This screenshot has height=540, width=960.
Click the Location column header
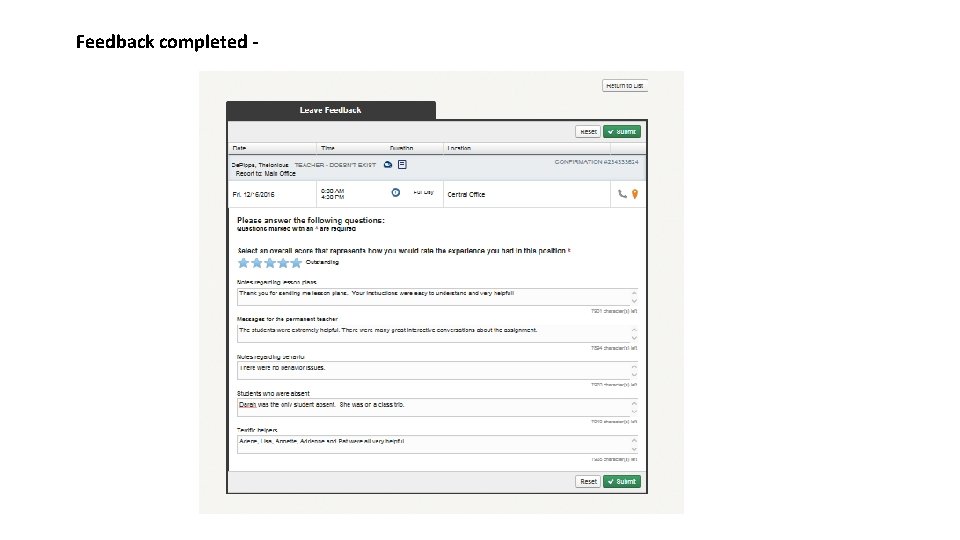click(x=459, y=148)
